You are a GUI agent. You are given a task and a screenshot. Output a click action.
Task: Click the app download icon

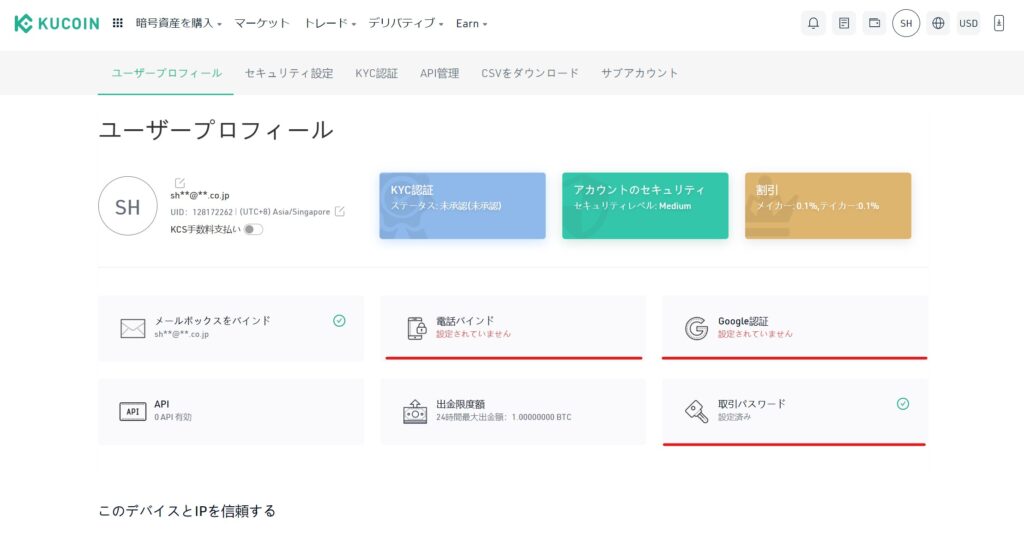coord(999,24)
